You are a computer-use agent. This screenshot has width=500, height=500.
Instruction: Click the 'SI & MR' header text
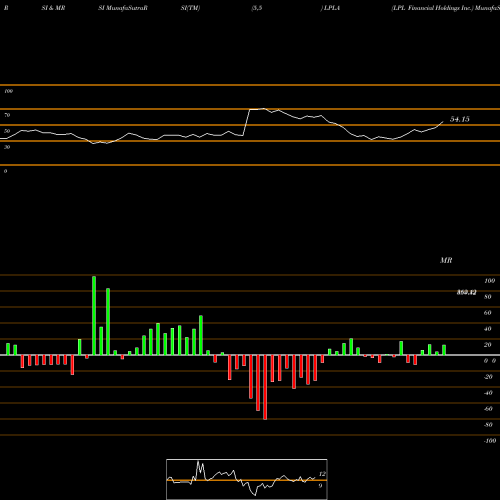(x=53, y=8)
